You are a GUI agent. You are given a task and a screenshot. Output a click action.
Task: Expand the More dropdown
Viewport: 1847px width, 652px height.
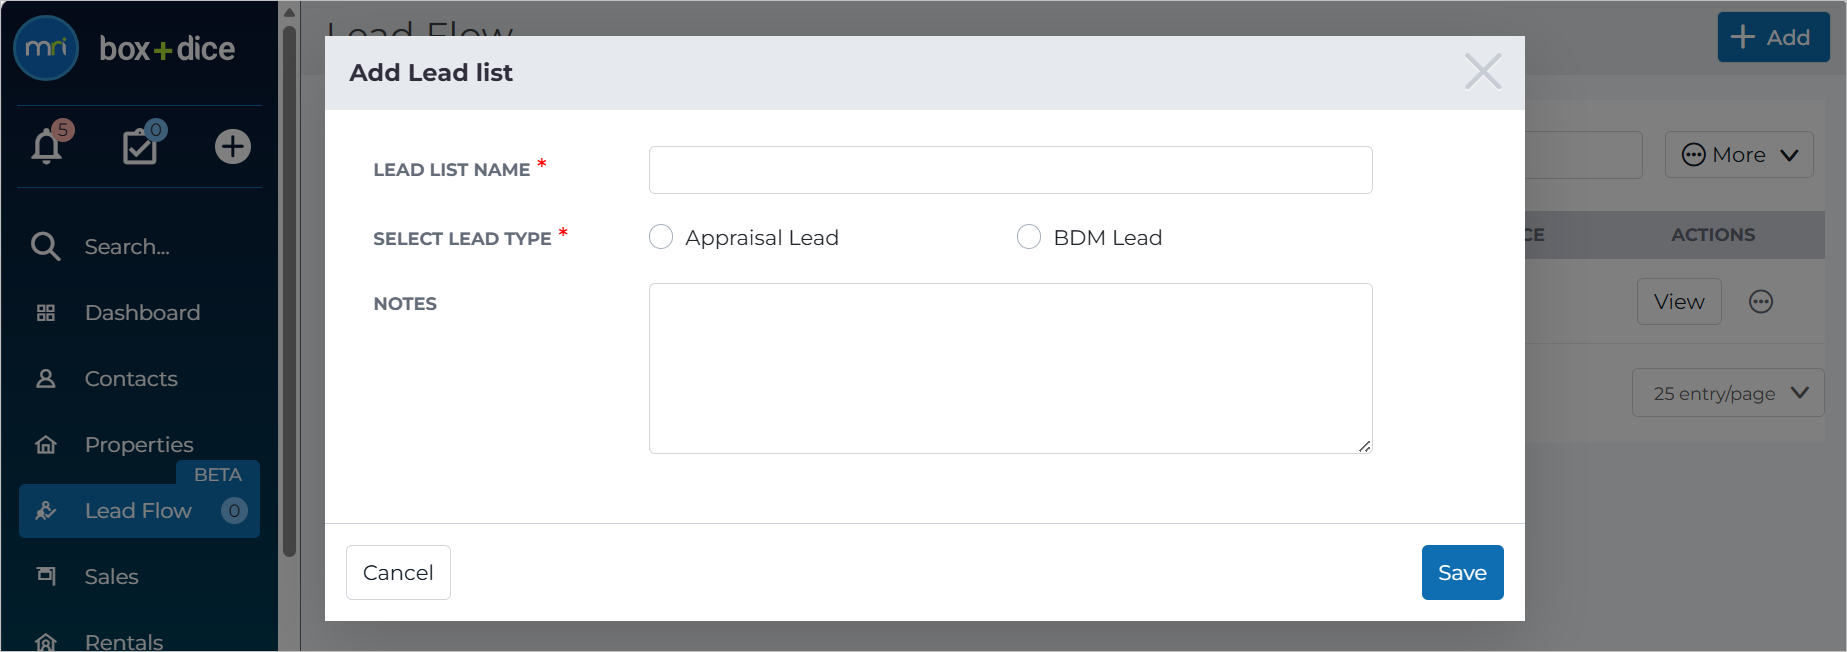point(1739,155)
